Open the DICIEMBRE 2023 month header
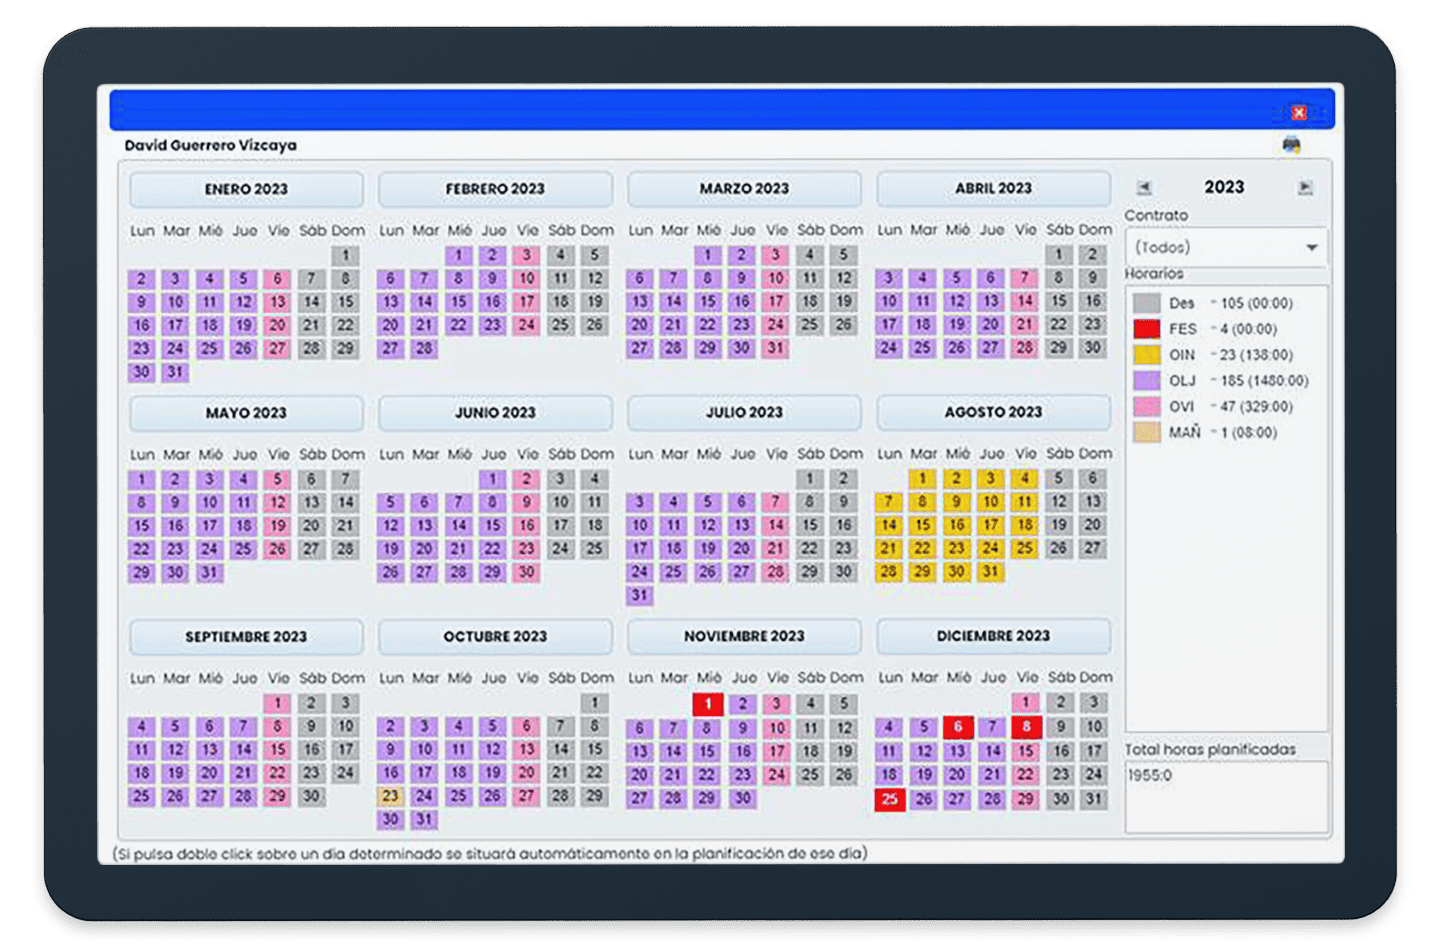 pyautogui.click(x=993, y=636)
